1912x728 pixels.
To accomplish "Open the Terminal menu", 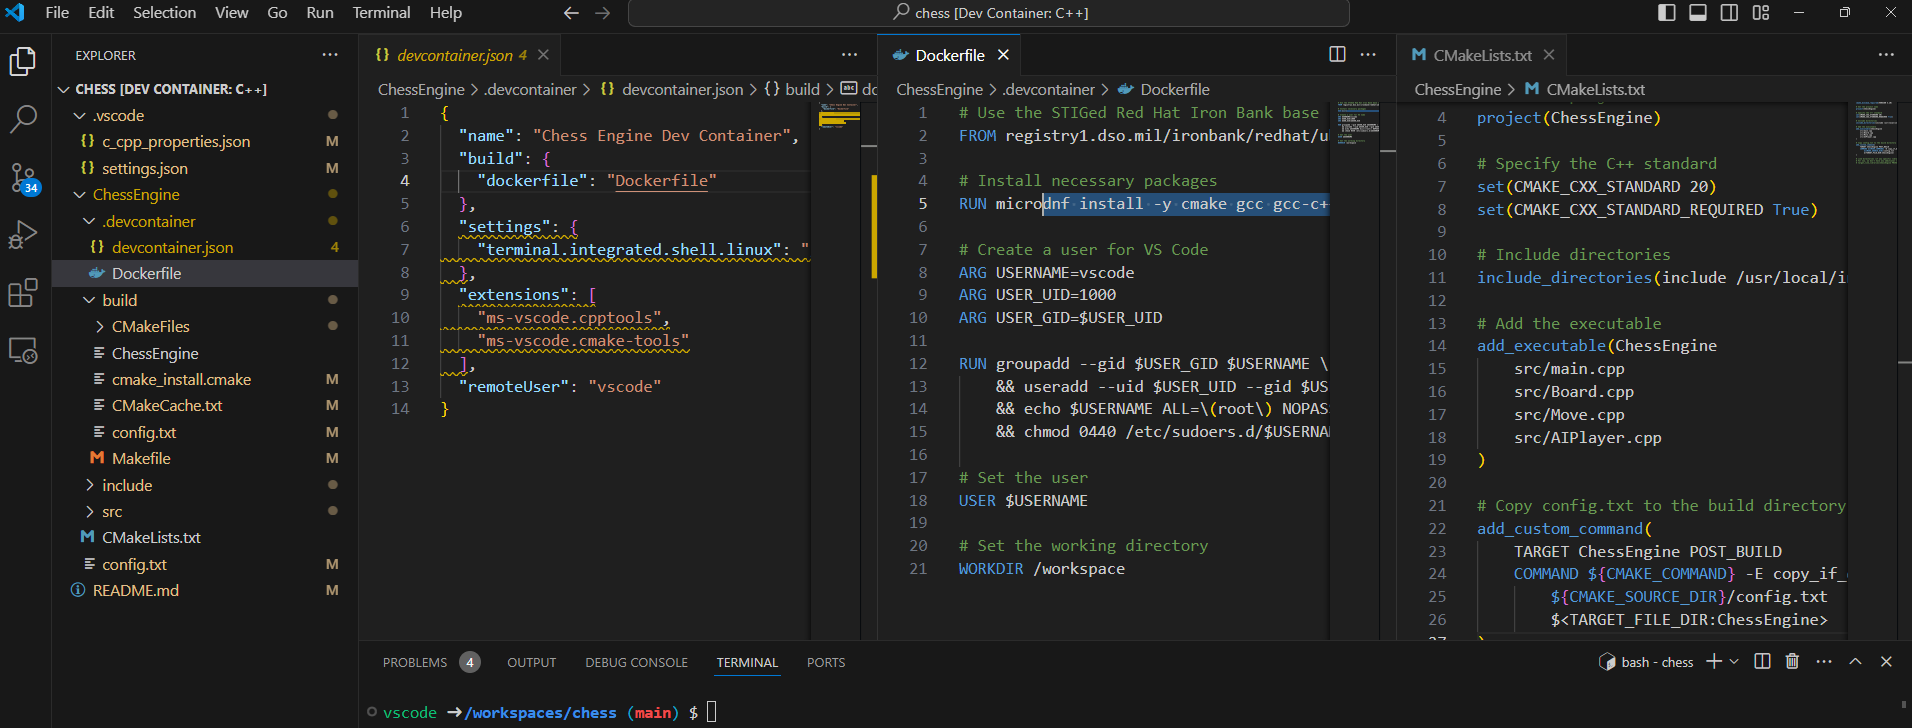I will click(x=381, y=13).
